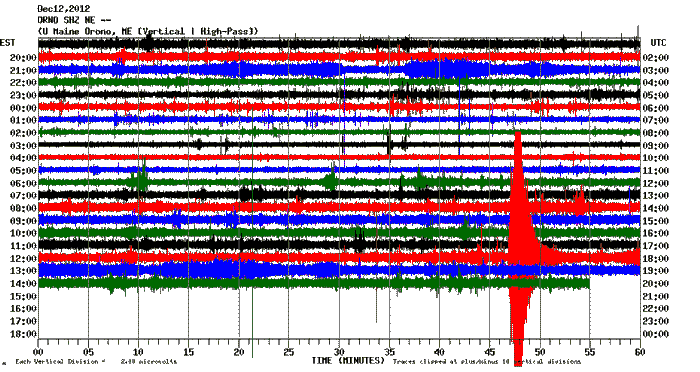Click the '06:00' label on EST axis
Viewport: 700px width, 372px height.
(23, 183)
